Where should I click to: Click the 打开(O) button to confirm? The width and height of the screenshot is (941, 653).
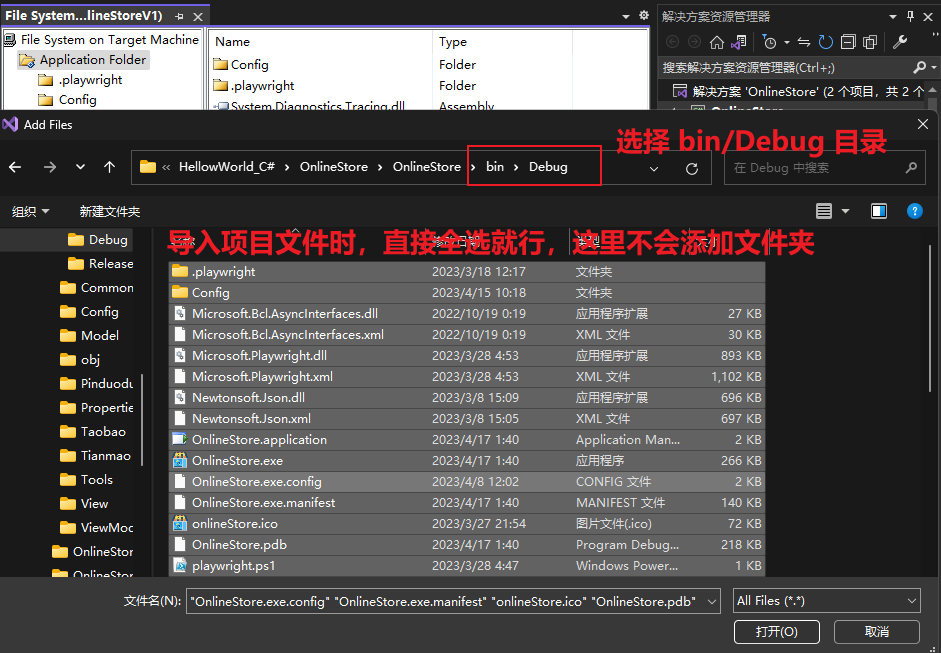click(776, 631)
